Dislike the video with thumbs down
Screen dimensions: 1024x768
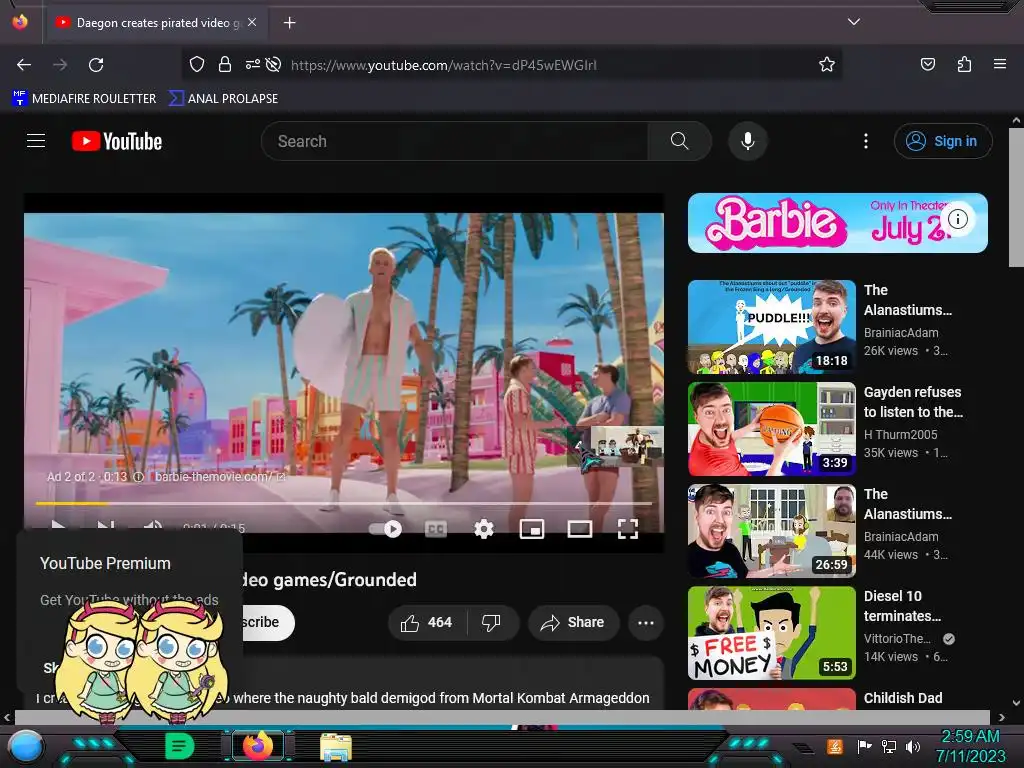(x=491, y=622)
